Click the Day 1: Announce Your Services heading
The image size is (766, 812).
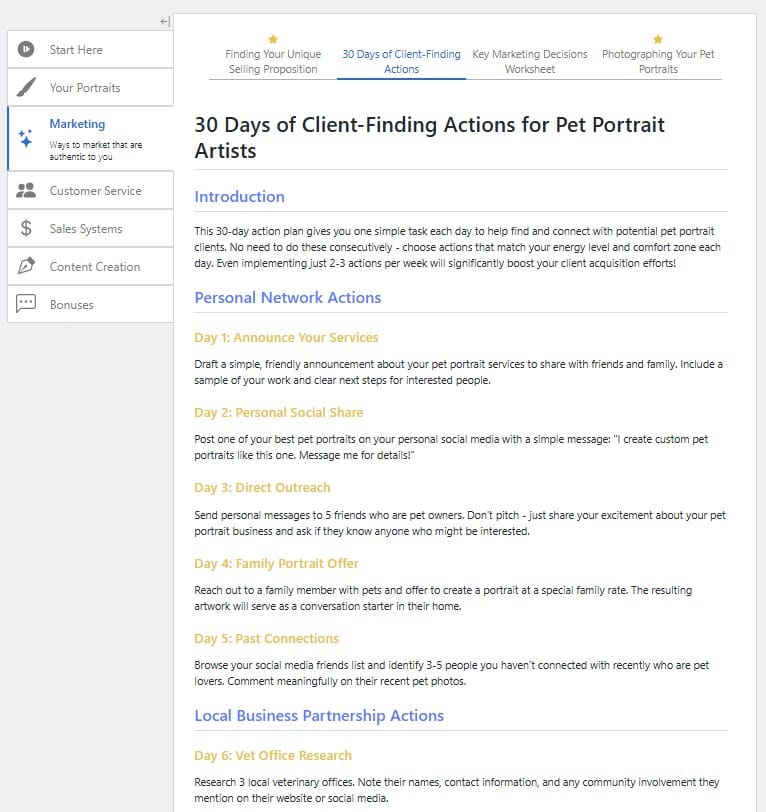coord(286,338)
